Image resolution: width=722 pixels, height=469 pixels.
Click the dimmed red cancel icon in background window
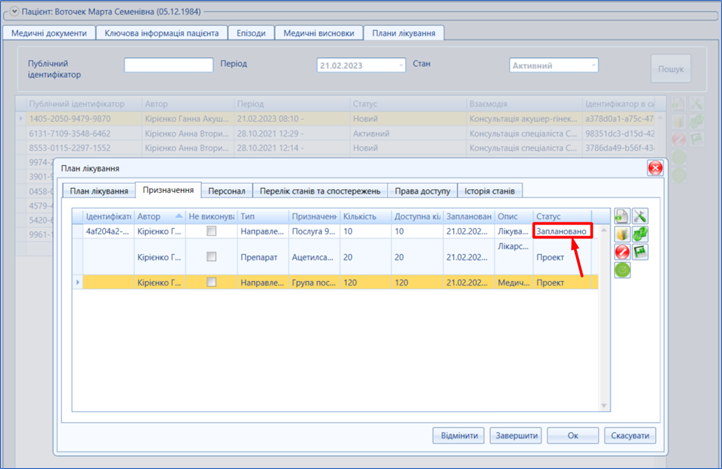(678, 139)
